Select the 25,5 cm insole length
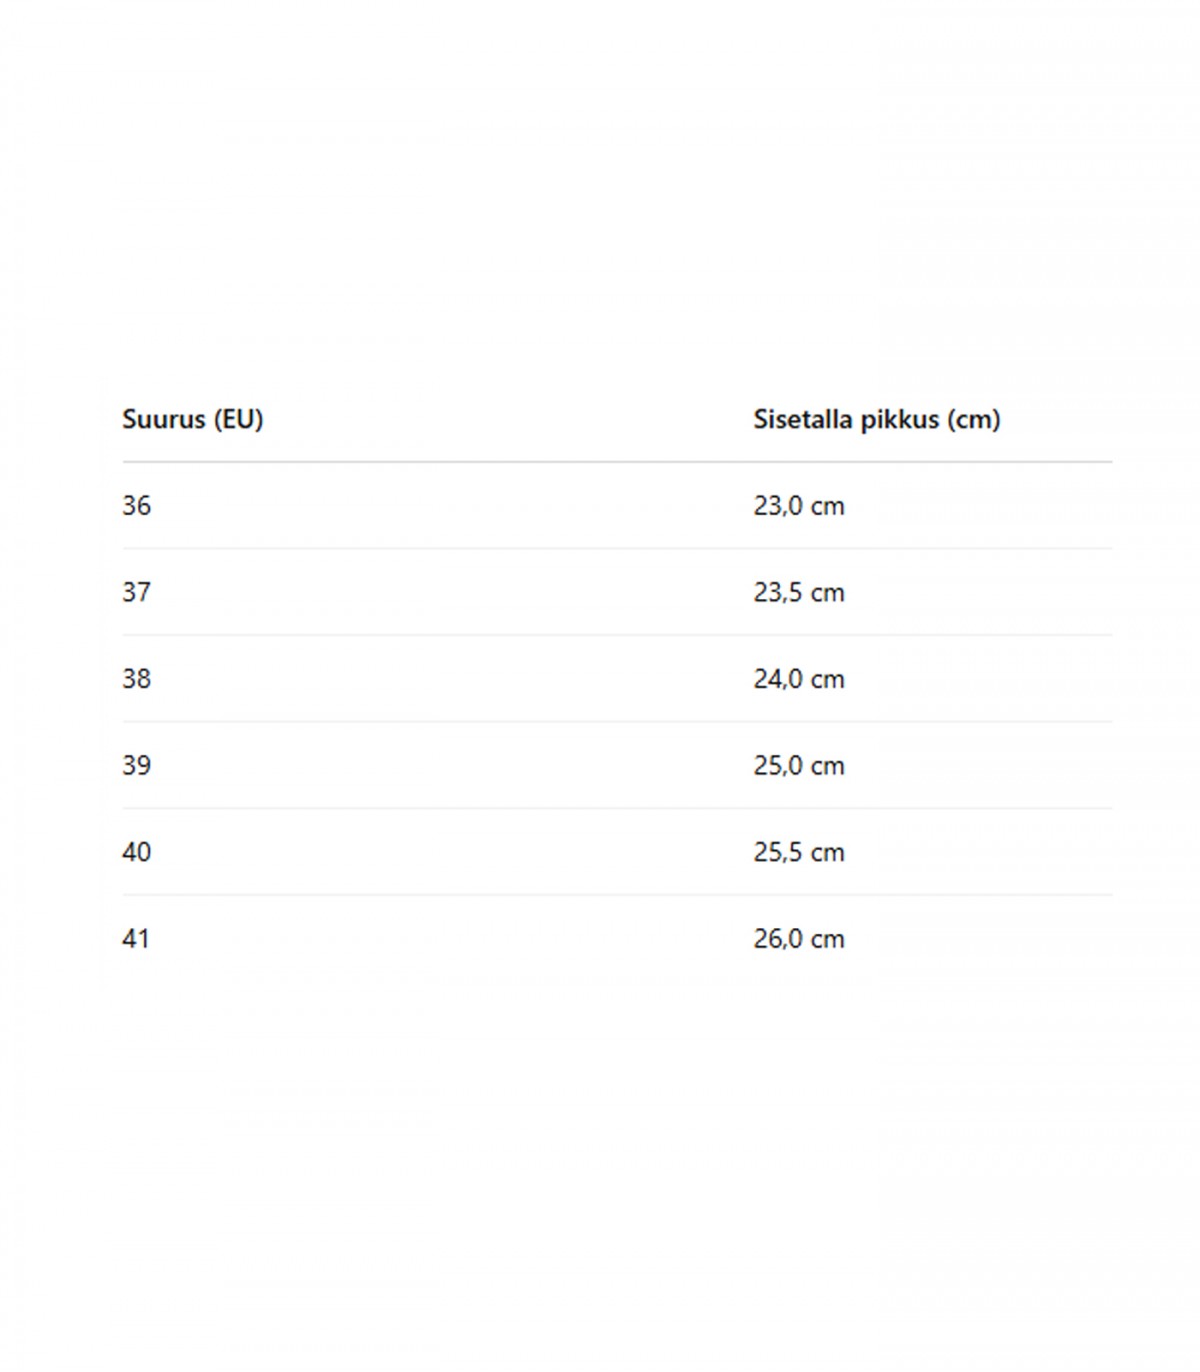 [799, 852]
